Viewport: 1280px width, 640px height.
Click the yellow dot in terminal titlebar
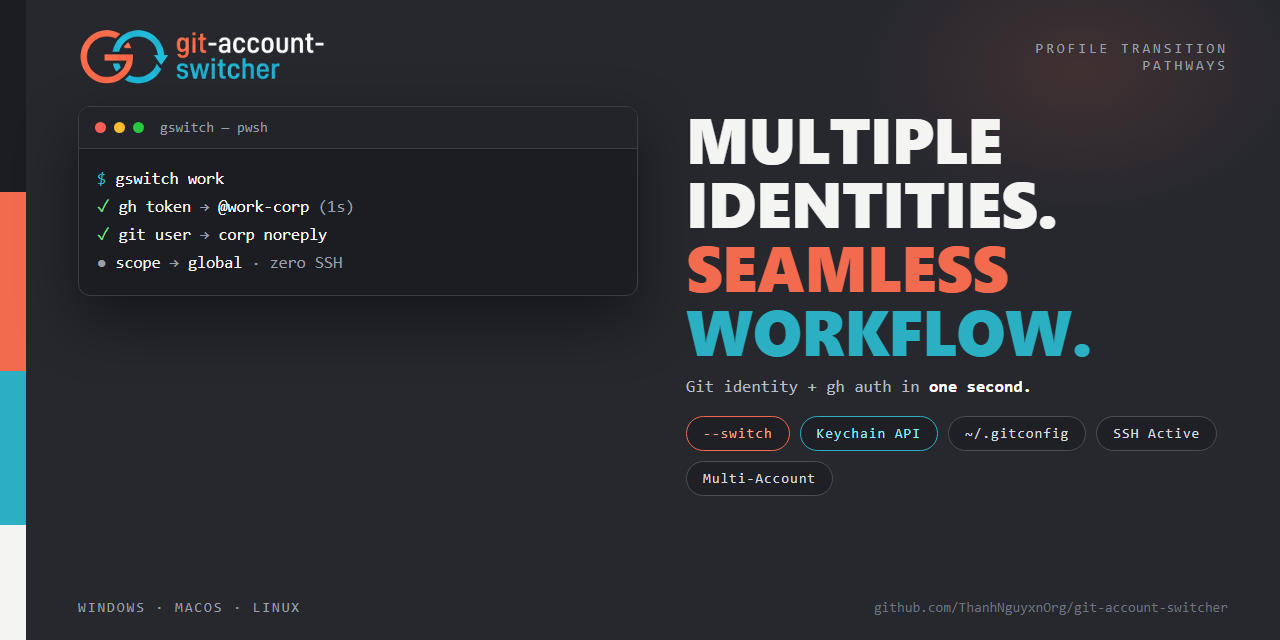[119, 128]
